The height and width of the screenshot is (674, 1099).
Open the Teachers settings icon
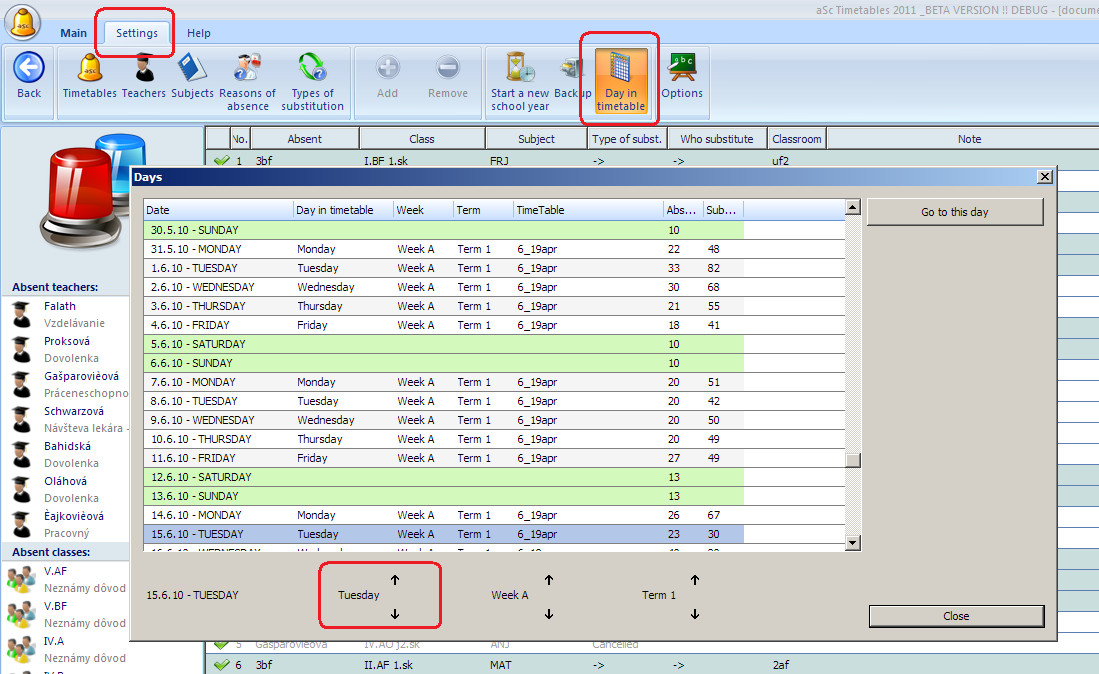coord(144,69)
